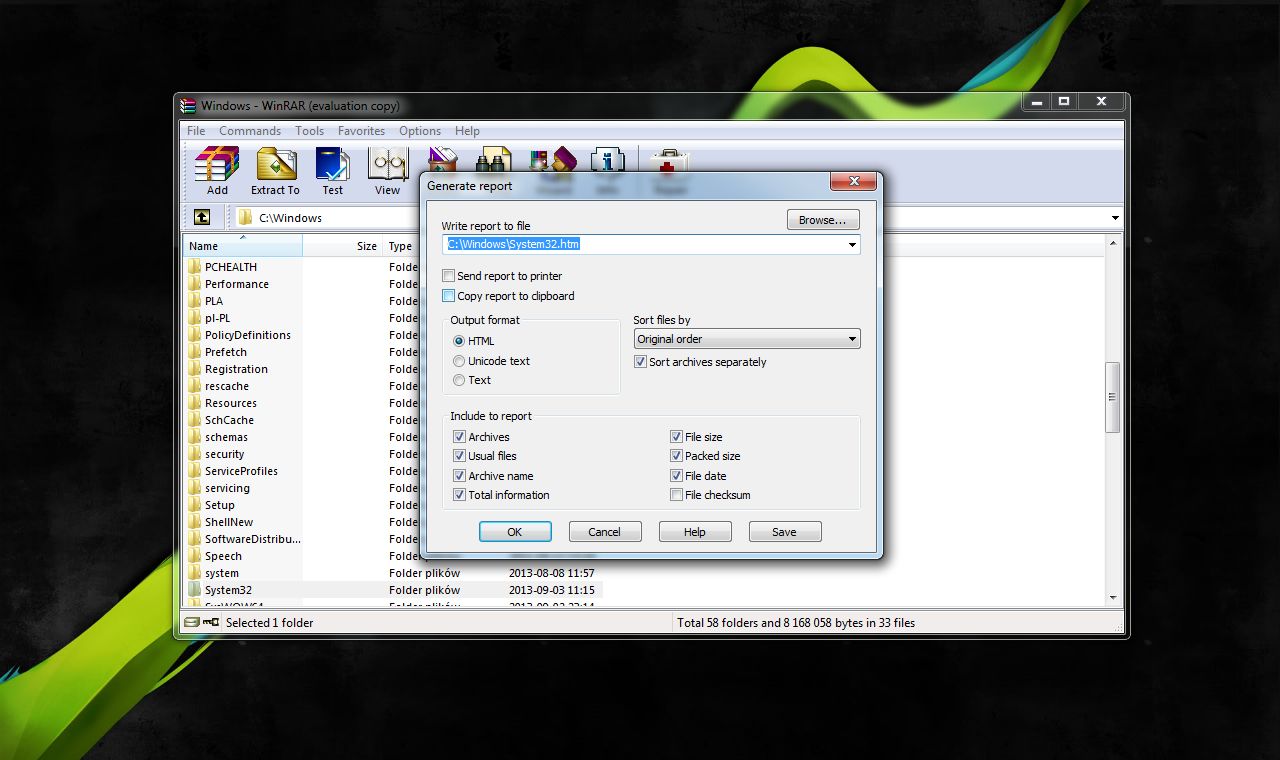The image size is (1280, 760).
Task: Enable the File checksum checkbox
Action: (677, 495)
